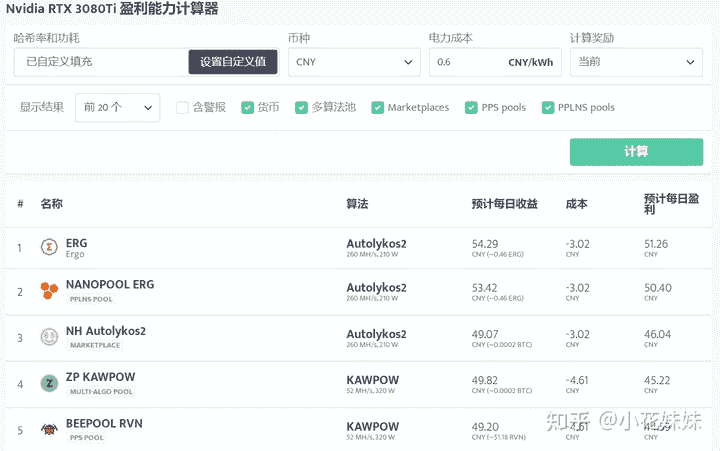Click the NH Autolykos2 marketplace icon
Image resolution: width=720 pixels, height=451 pixels.
(x=49, y=337)
